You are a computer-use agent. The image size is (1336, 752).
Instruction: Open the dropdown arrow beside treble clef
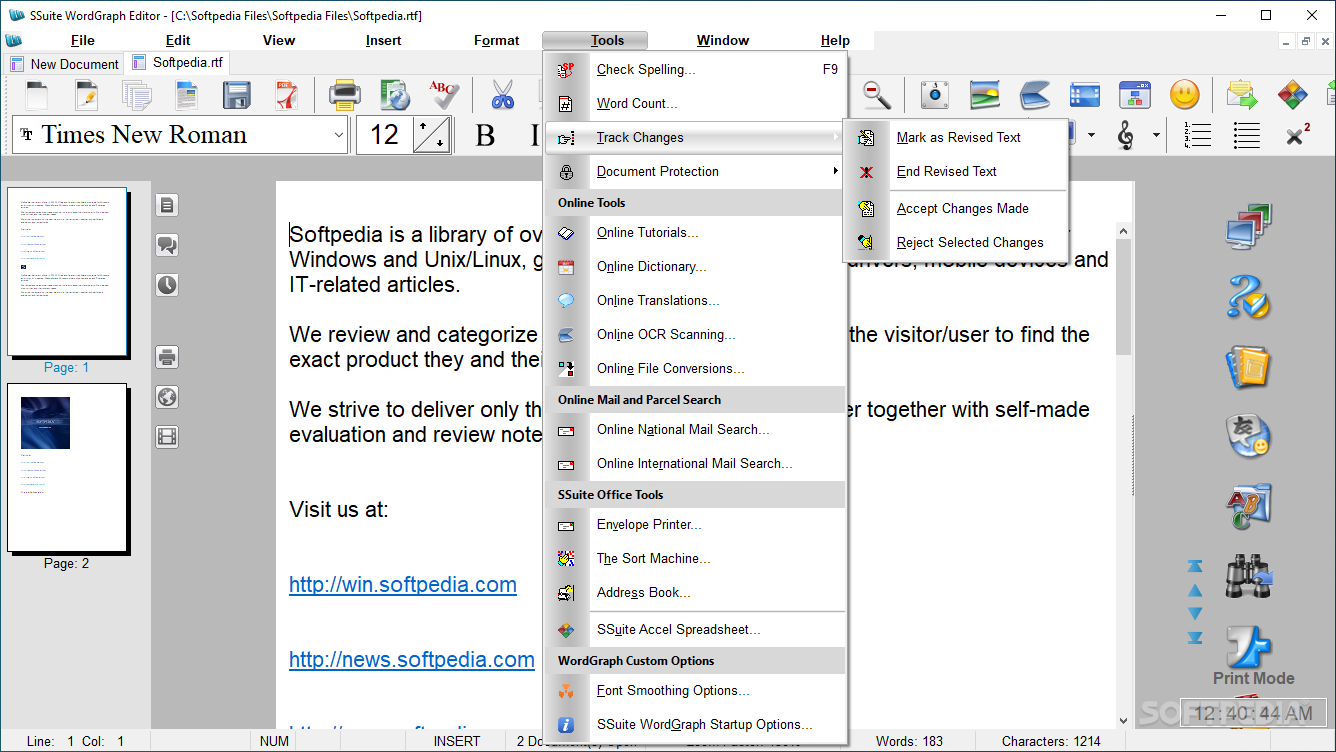tap(1156, 135)
